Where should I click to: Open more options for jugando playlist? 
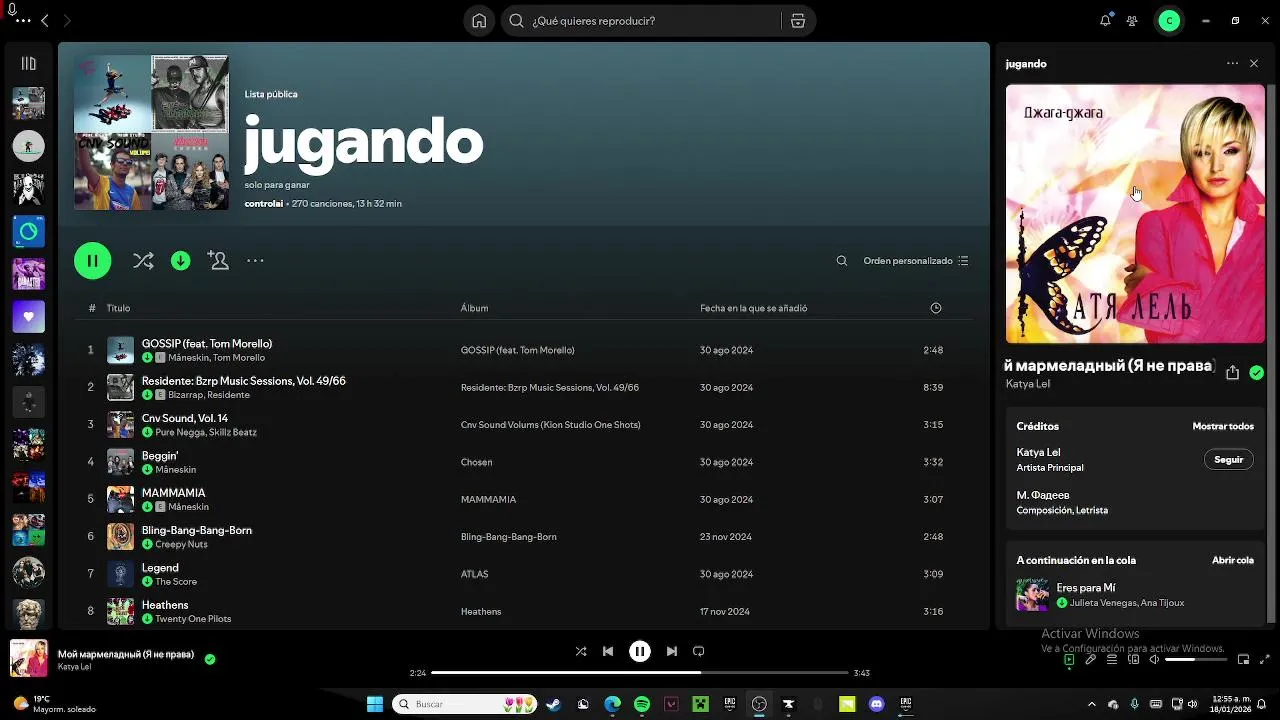255,261
